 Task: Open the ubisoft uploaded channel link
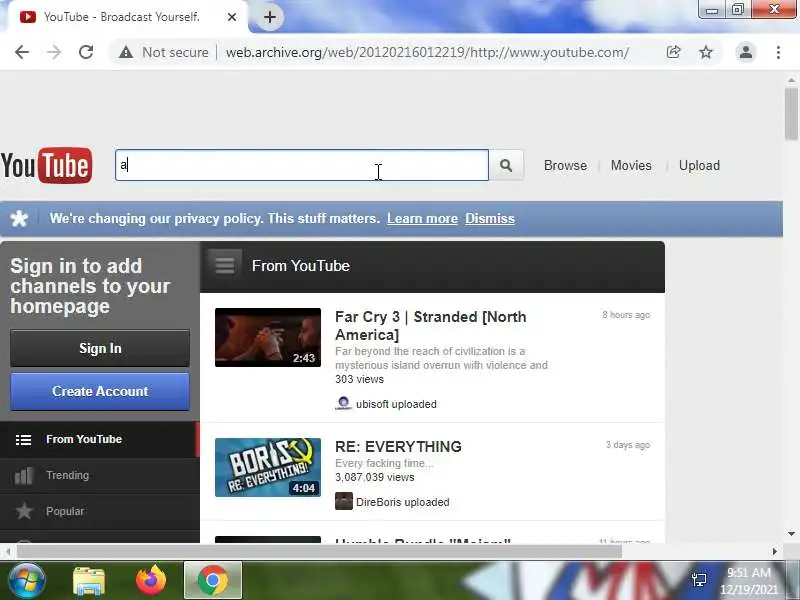click(x=396, y=404)
